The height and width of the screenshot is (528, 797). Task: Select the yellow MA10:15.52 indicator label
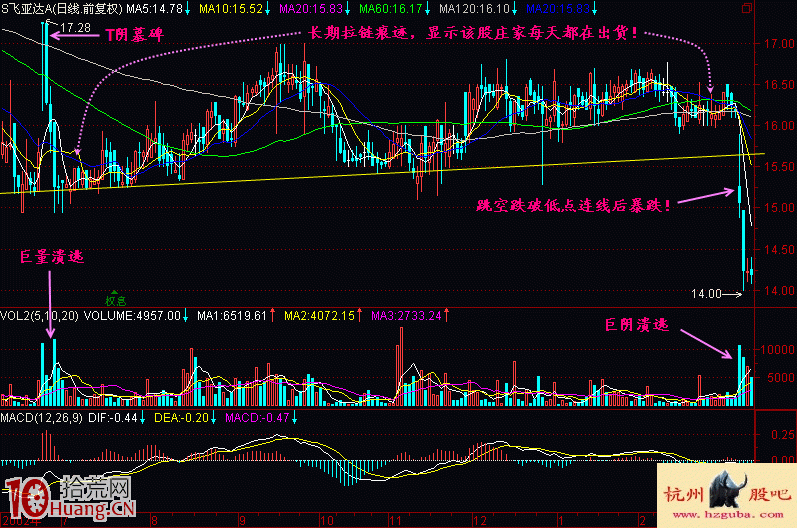231,9
